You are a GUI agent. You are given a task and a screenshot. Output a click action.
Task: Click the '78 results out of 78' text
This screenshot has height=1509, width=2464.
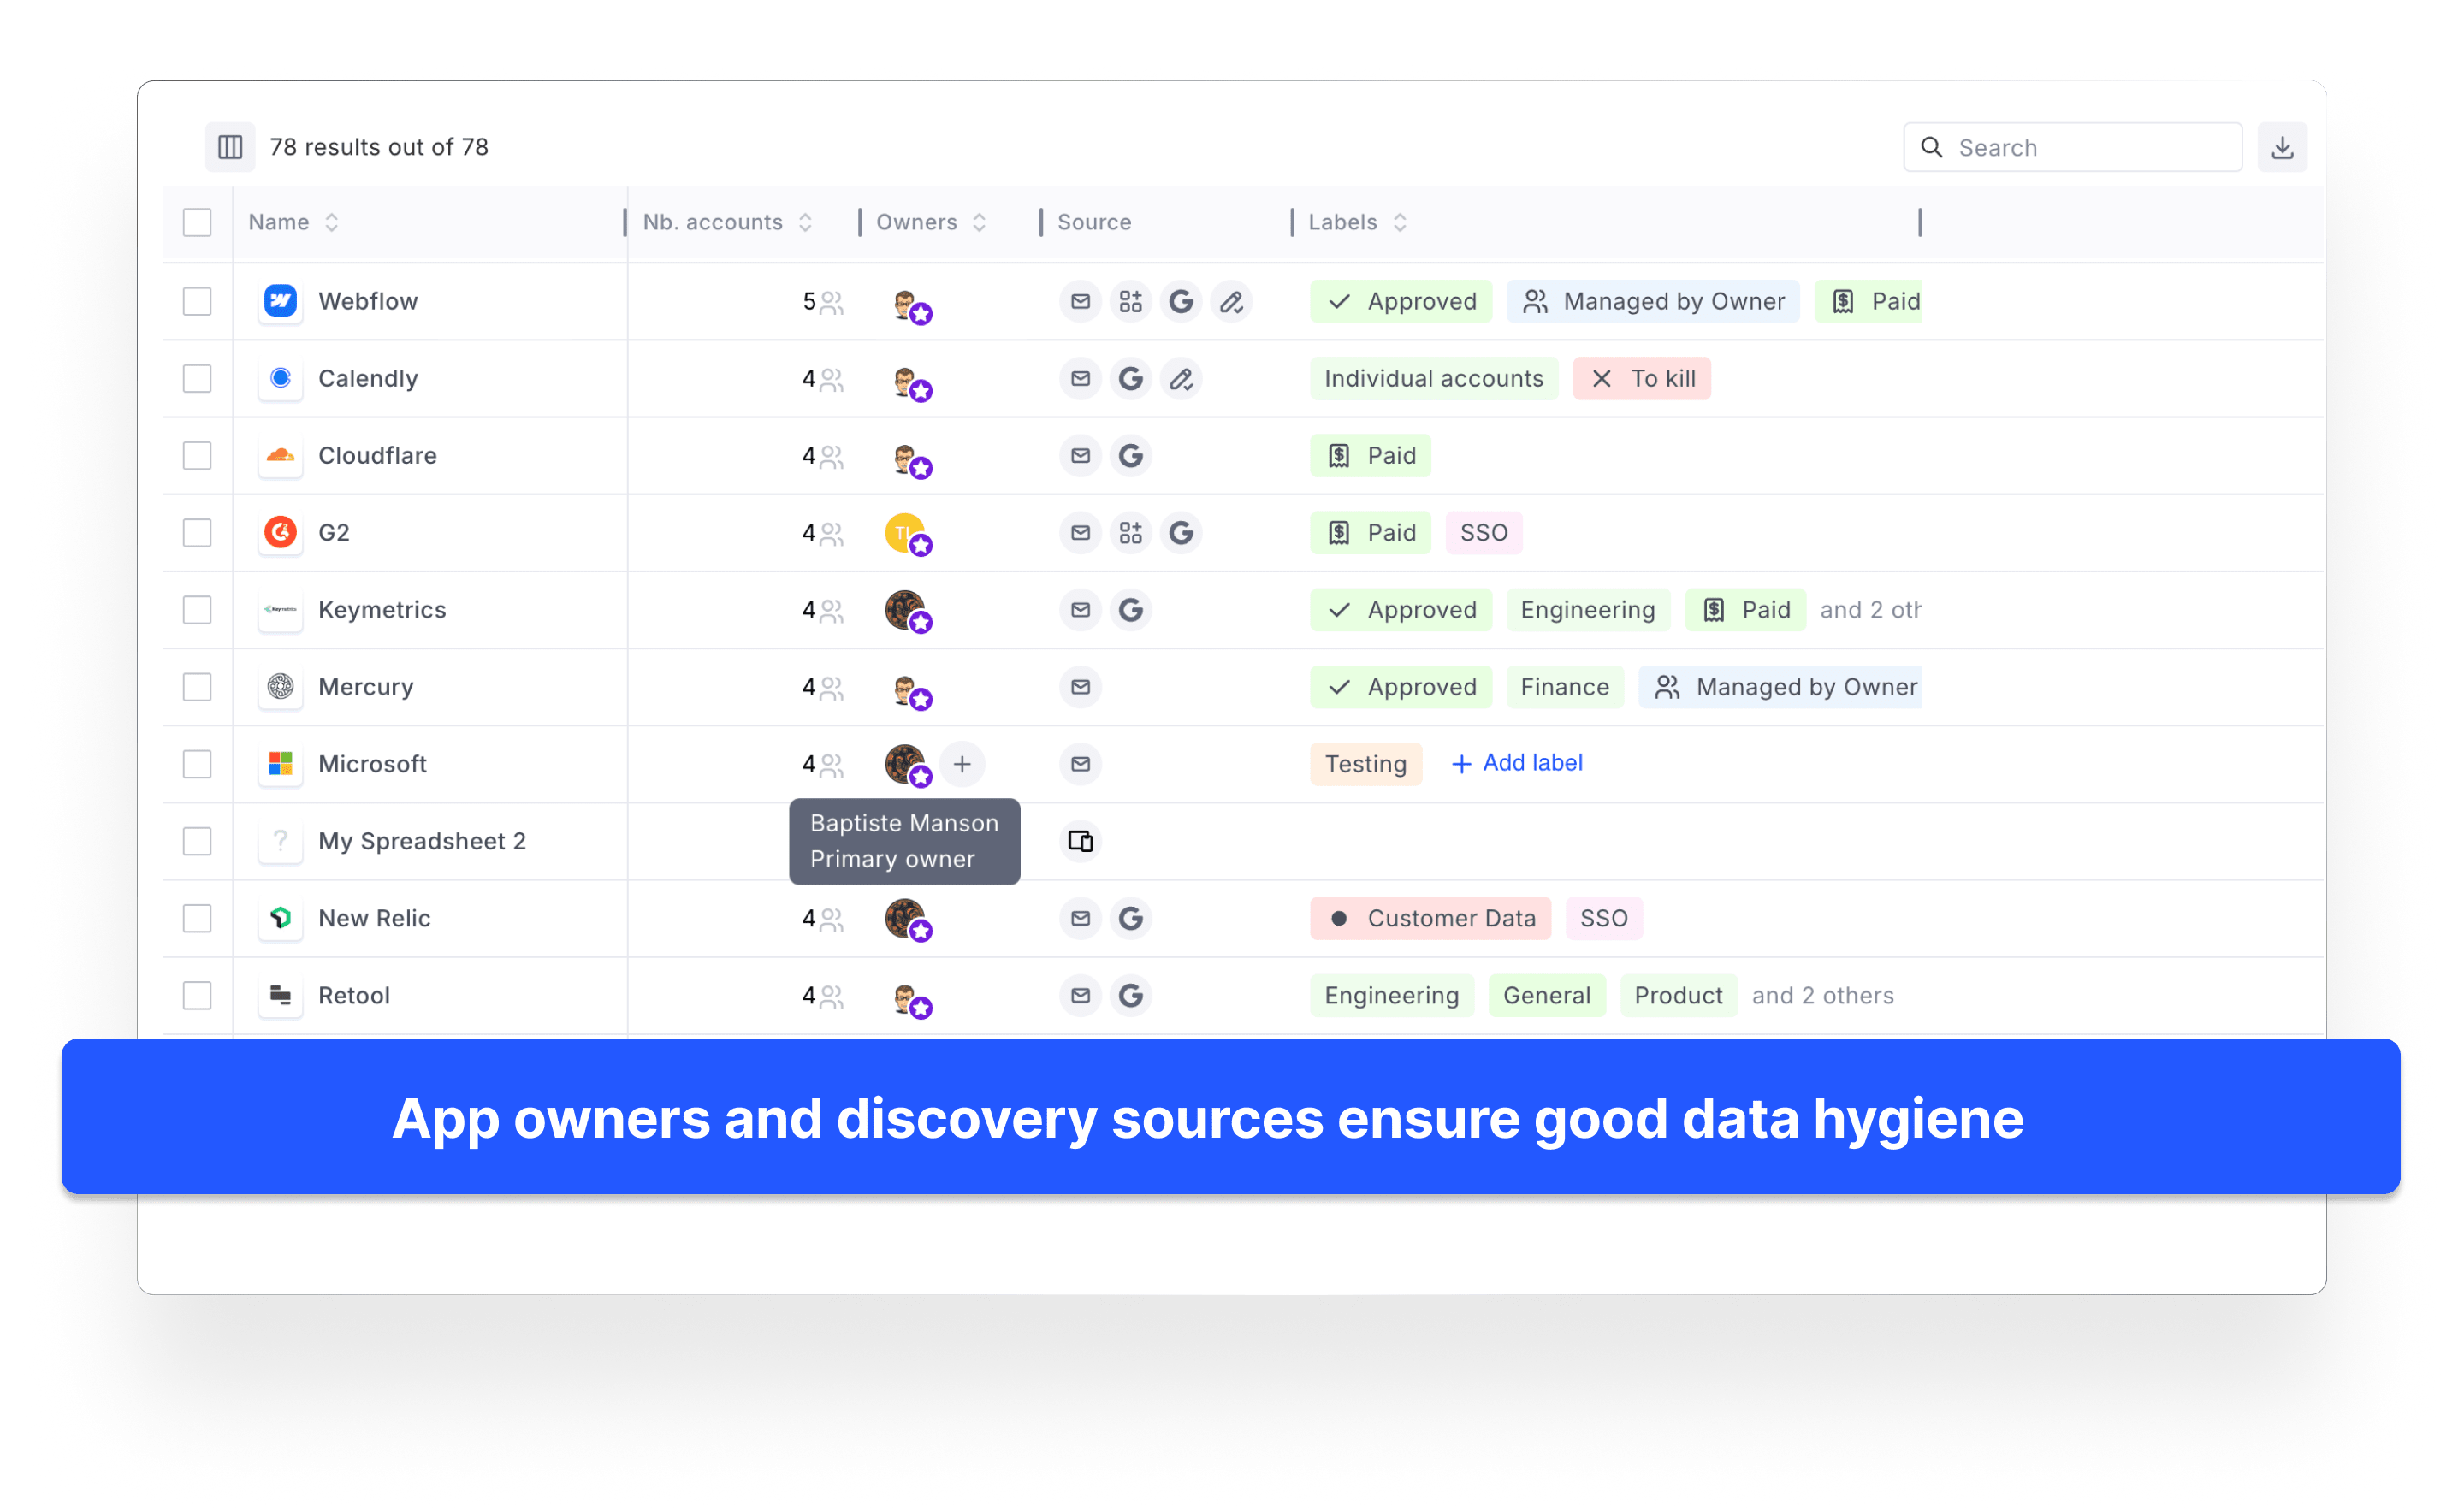379,147
